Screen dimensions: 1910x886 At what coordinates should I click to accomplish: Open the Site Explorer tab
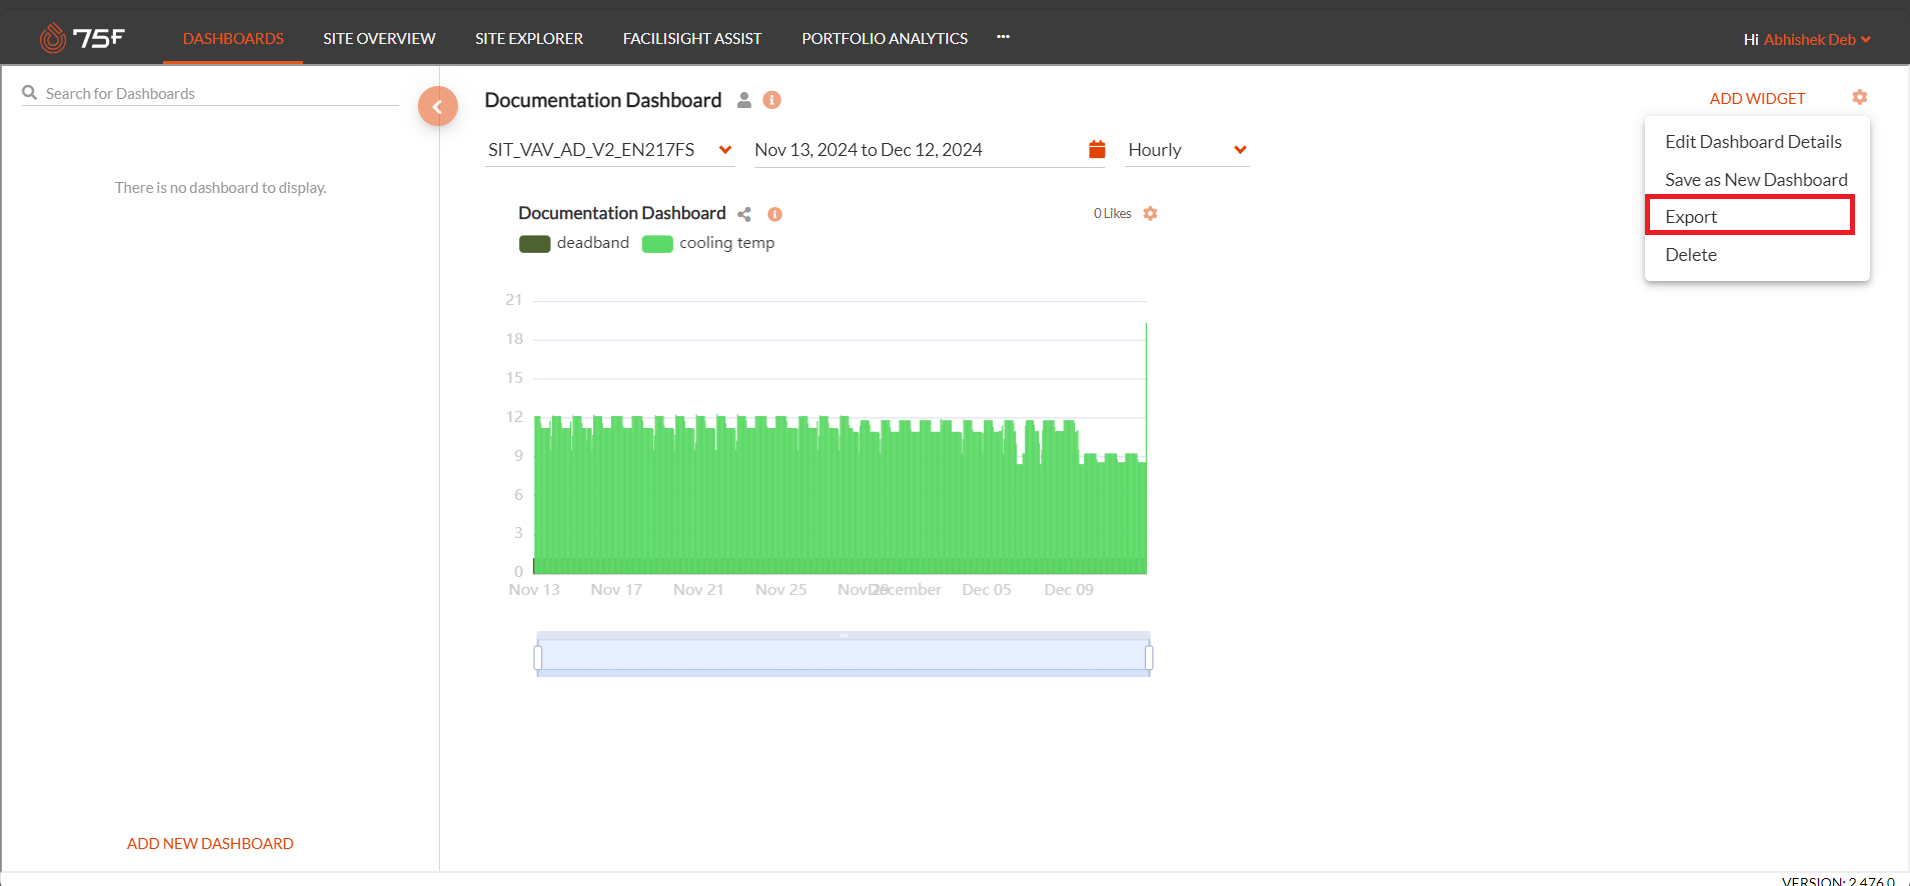(x=529, y=38)
